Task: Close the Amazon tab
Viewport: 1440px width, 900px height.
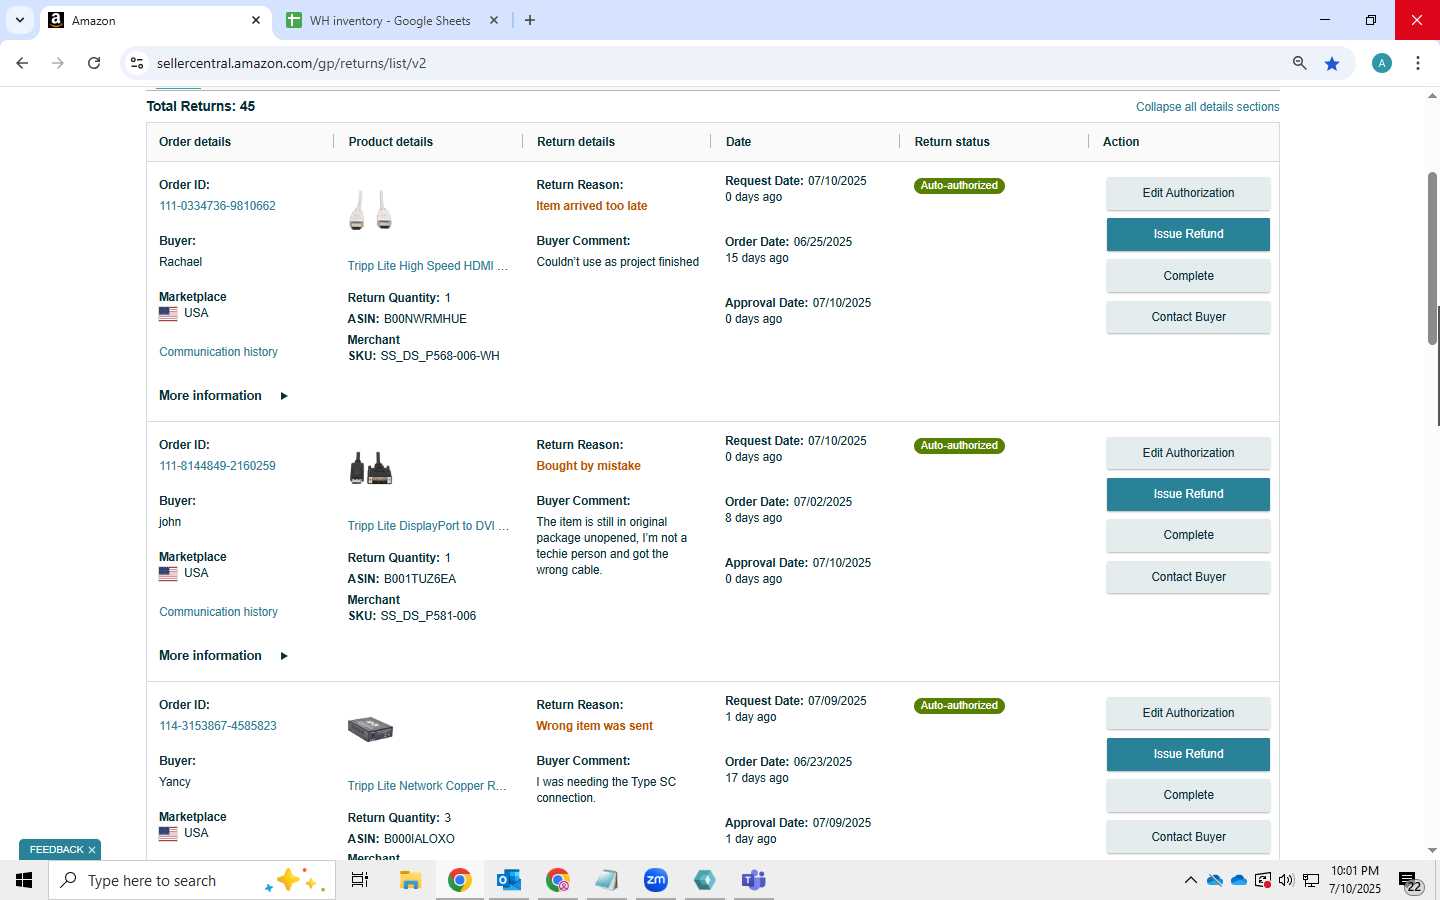Action: point(256,20)
